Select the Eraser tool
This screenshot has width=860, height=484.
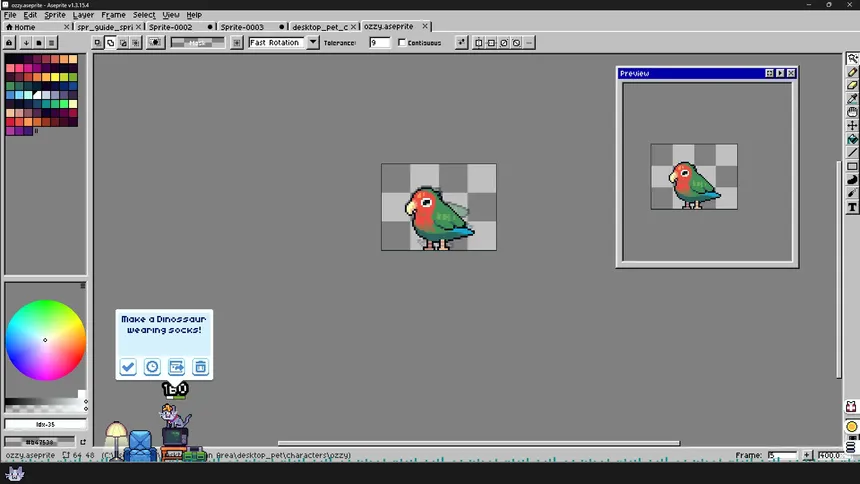point(852,85)
